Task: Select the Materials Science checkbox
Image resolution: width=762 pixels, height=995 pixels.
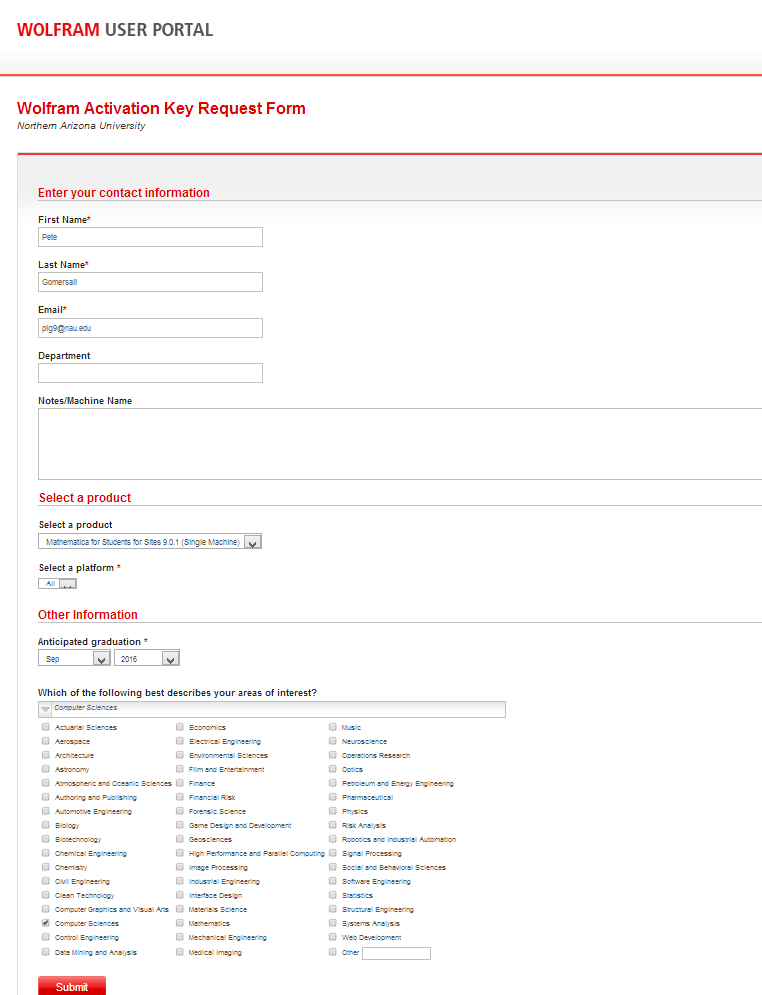Action: pyautogui.click(x=180, y=909)
